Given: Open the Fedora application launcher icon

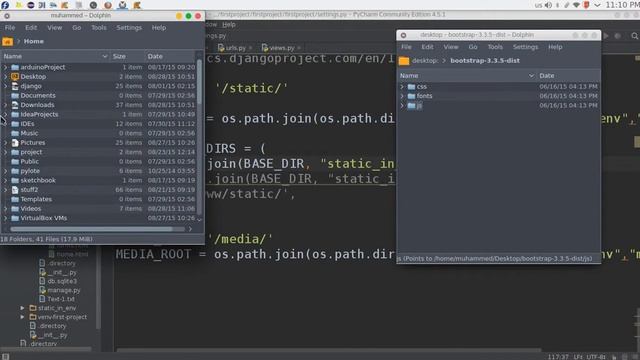Looking at the screenshot, I should pyautogui.click(x=5, y=5).
